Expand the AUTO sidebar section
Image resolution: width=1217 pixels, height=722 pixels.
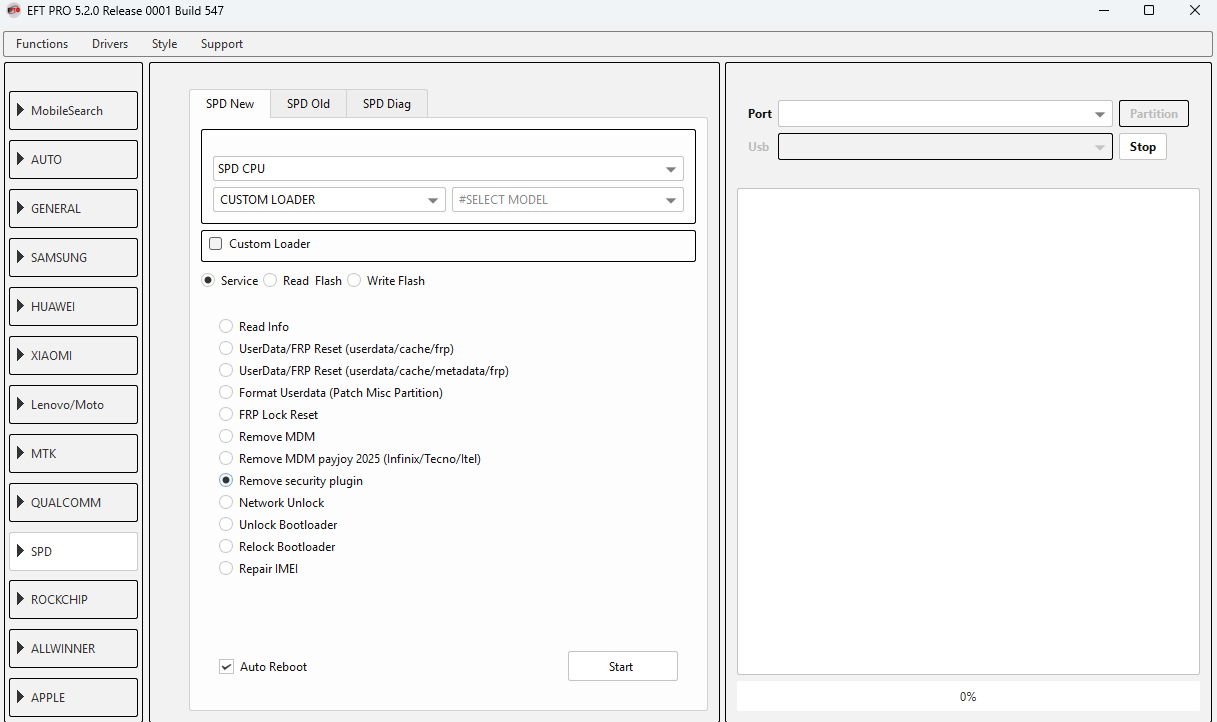tap(74, 160)
